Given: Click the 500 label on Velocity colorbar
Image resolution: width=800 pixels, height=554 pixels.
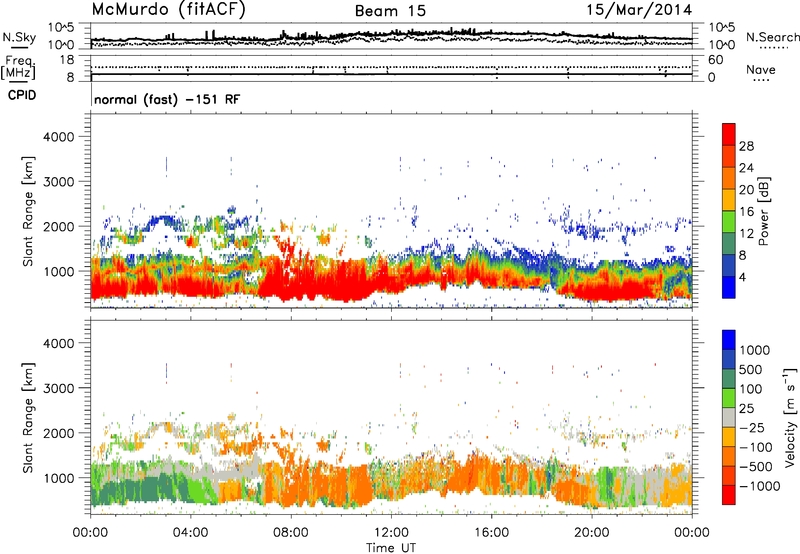Looking at the screenshot, I should (753, 369).
